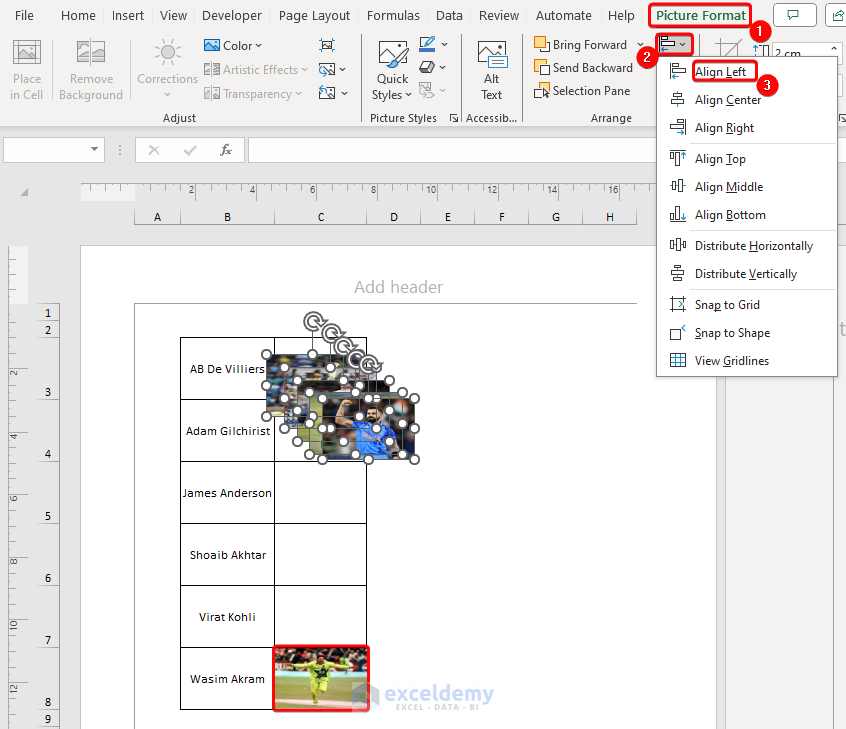The width and height of the screenshot is (846, 729).
Task: Click the James Anderson cell
Action: pyautogui.click(x=227, y=493)
